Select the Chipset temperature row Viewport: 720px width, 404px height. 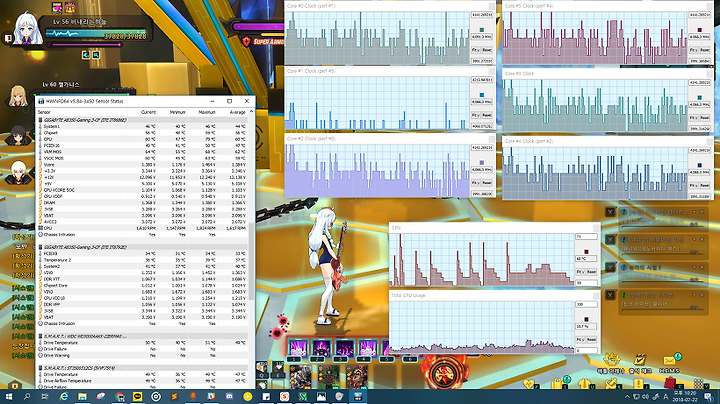point(143,133)
